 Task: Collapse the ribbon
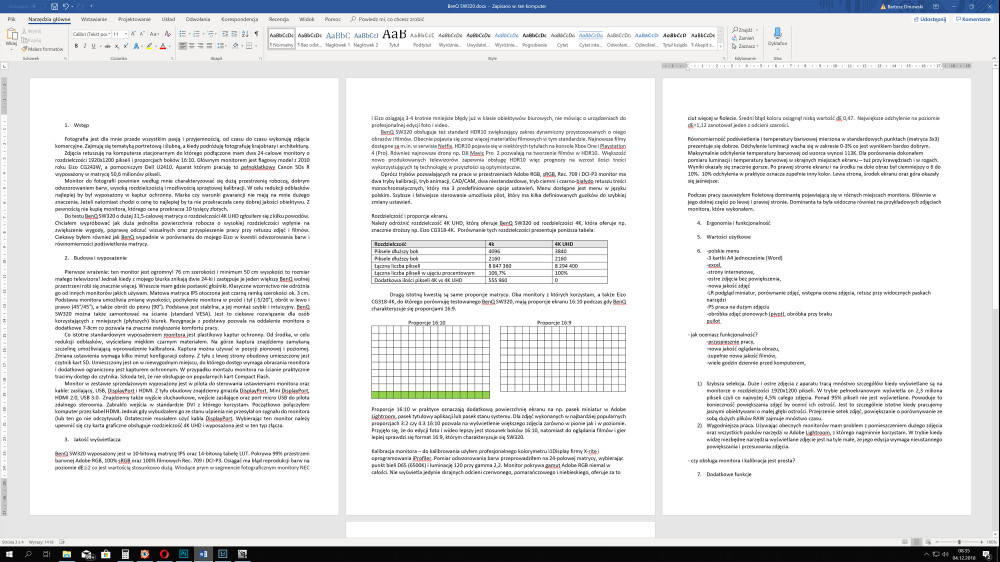(x=994, y=58)
